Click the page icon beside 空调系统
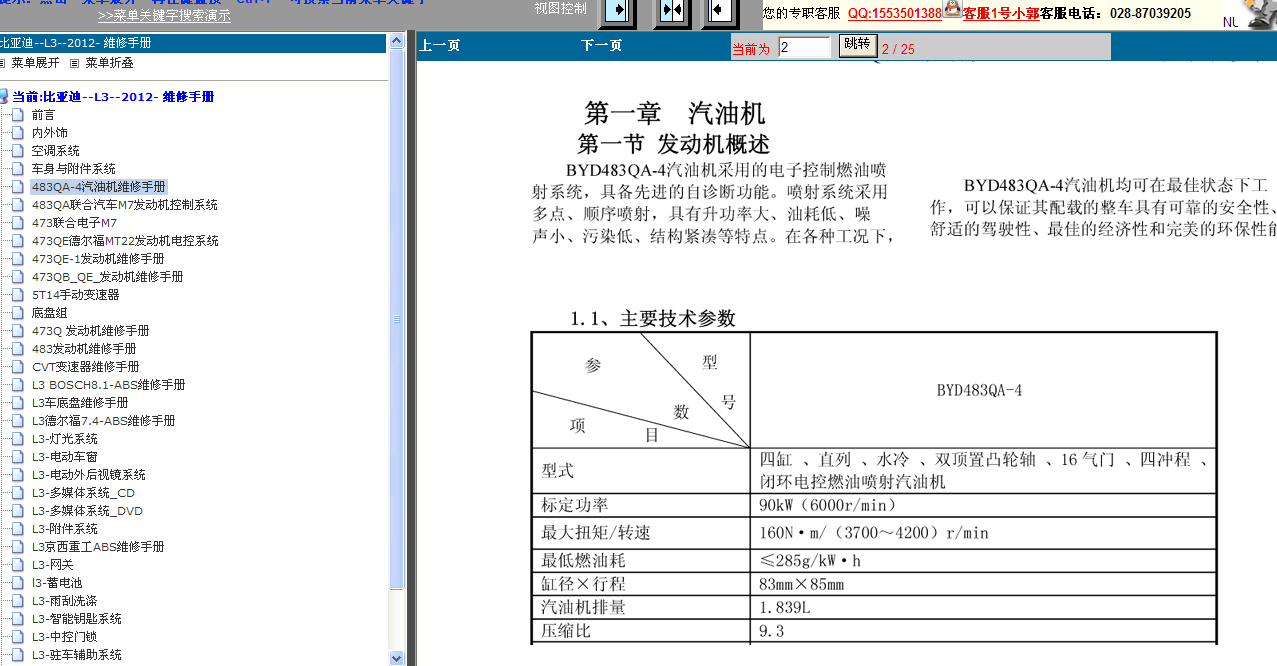 tap(17, 151)
